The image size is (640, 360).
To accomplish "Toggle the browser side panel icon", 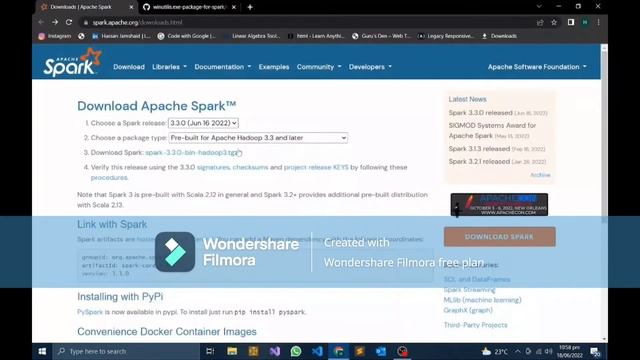I will click(571, 22).
